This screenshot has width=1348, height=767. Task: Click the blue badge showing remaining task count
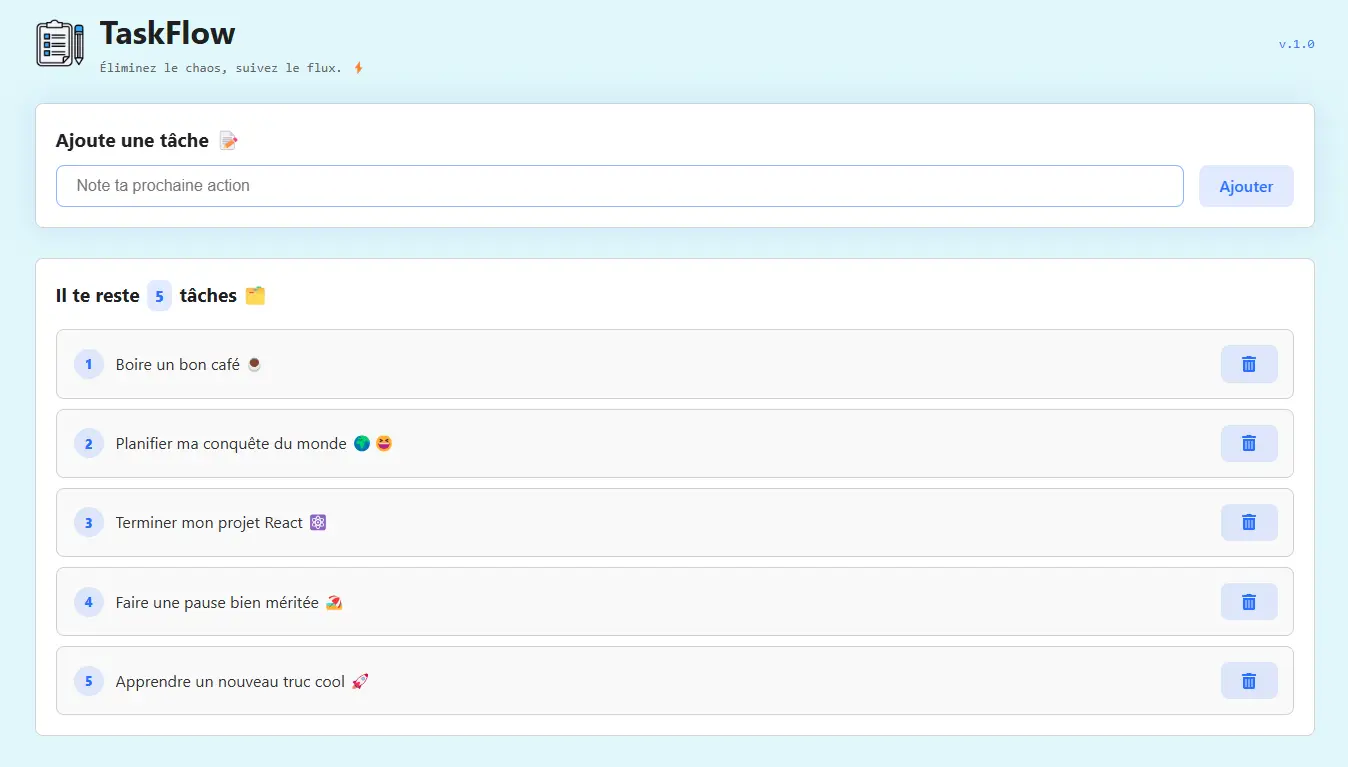coord(159,295)
